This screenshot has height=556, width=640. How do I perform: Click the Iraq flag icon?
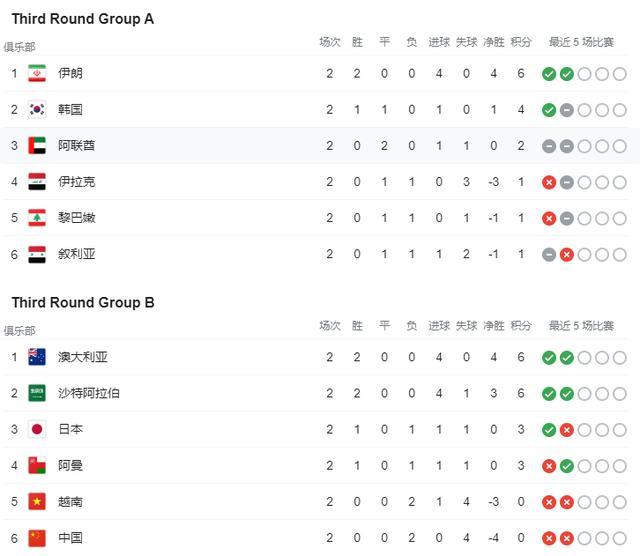coord(37,181)
